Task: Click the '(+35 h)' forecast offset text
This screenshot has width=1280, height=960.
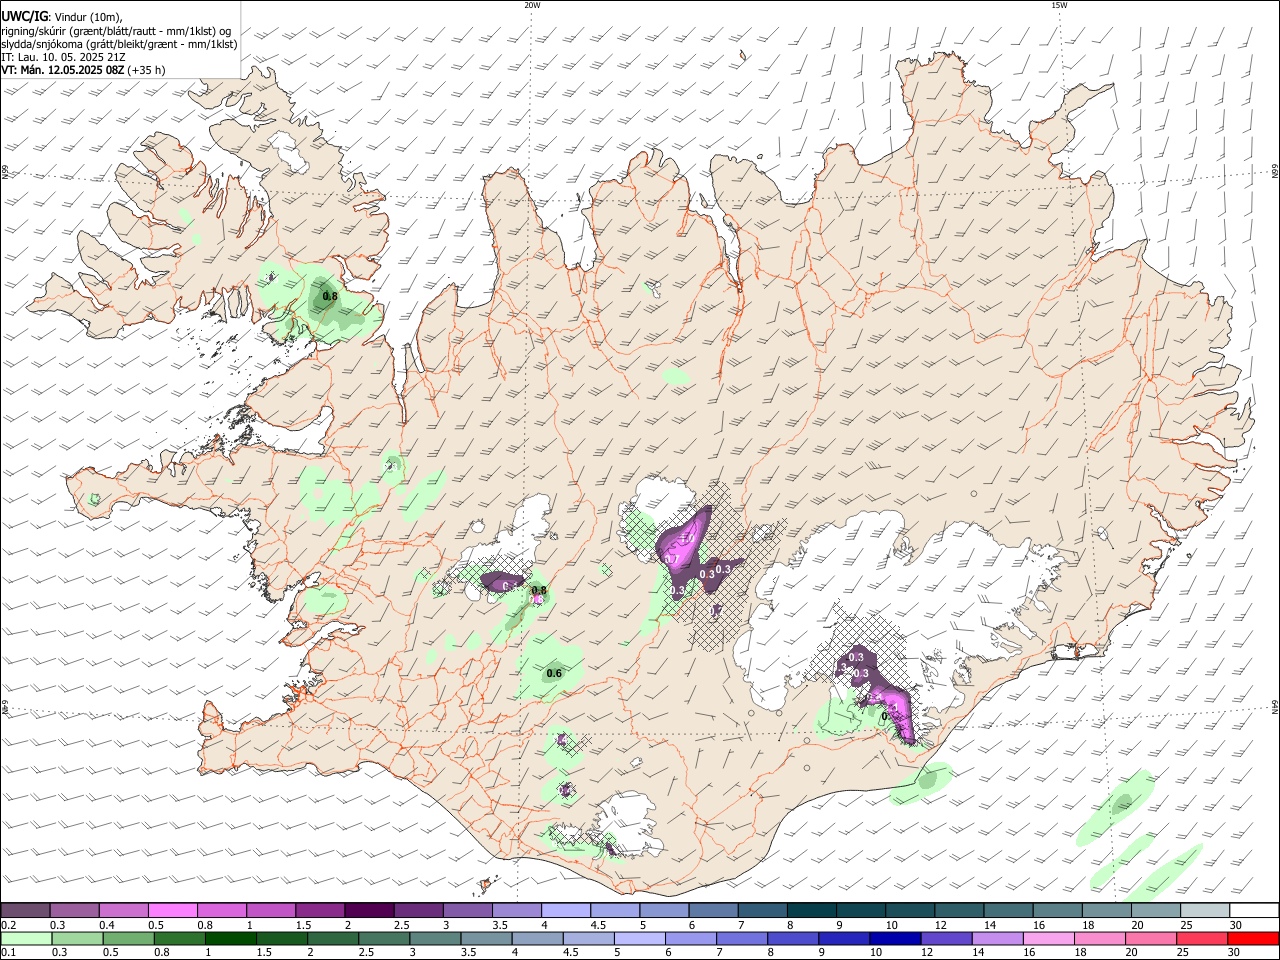Action: point(146,70)
